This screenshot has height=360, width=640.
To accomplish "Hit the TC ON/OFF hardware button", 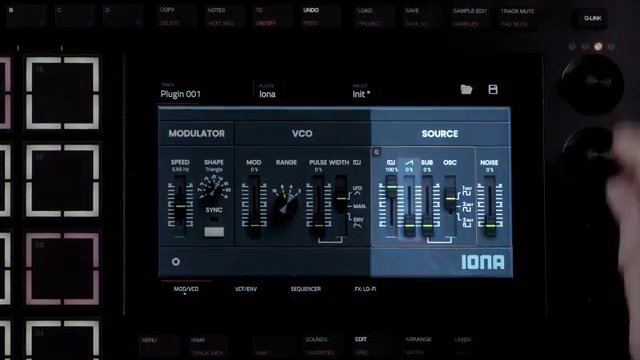I will (x=273, y=16).
